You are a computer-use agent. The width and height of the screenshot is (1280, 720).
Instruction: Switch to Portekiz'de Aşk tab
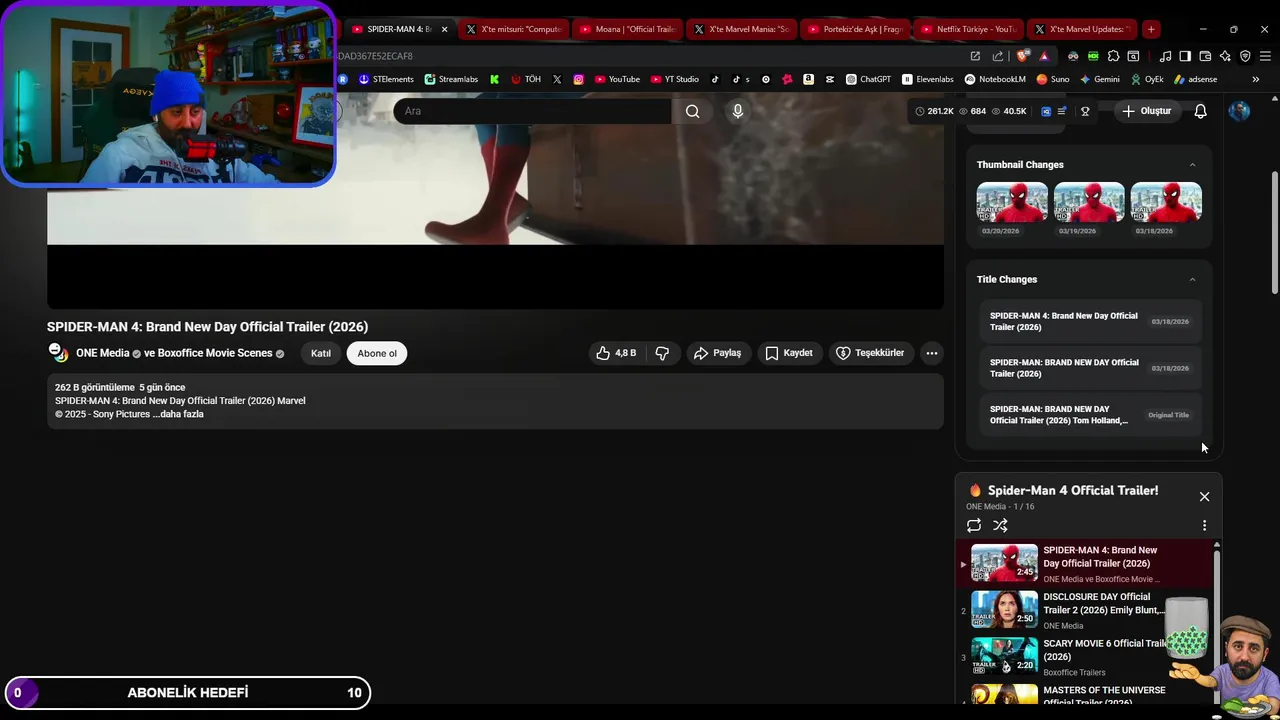pyautogui.click(x=857, y=29)
